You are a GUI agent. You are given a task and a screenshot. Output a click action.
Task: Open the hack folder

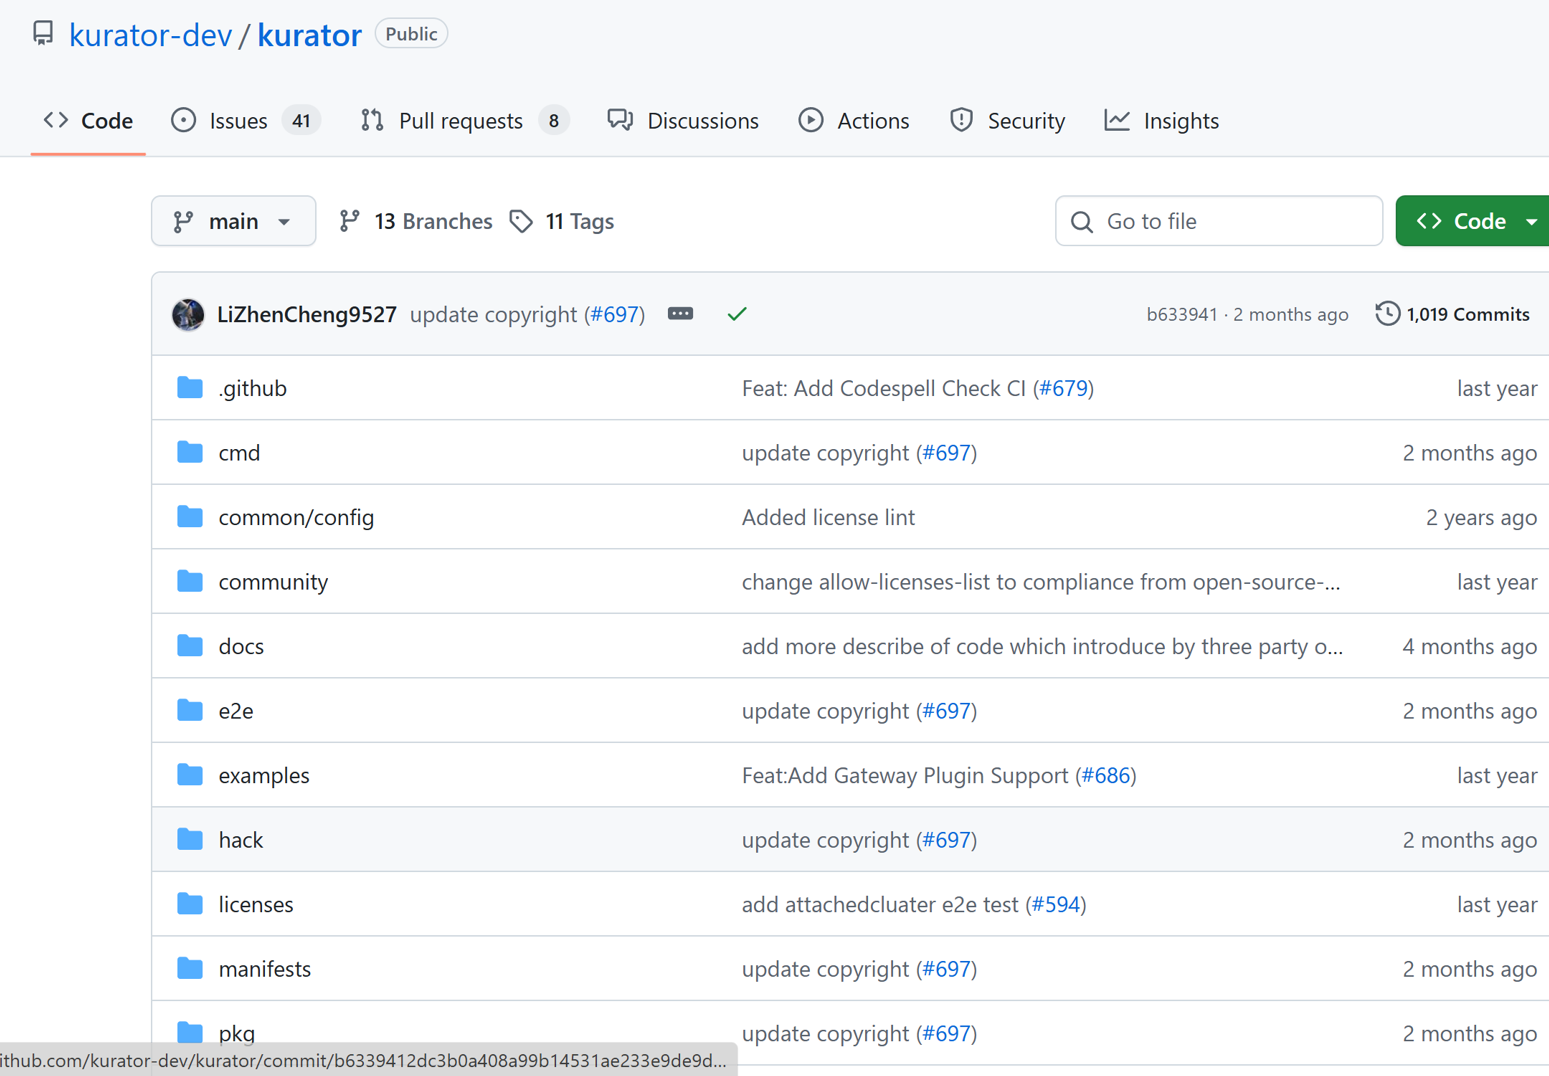tap(241, 839)
